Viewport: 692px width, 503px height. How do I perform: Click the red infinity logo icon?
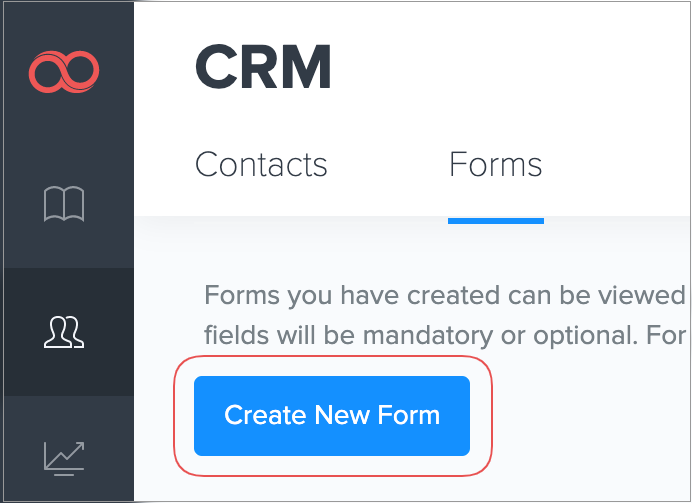[65, 71]
